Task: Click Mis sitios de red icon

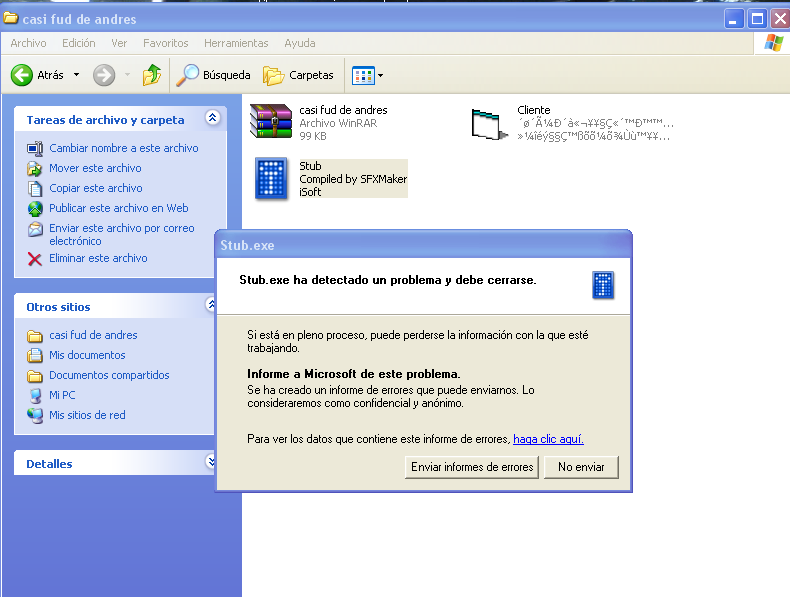Action: coord(35,416)
